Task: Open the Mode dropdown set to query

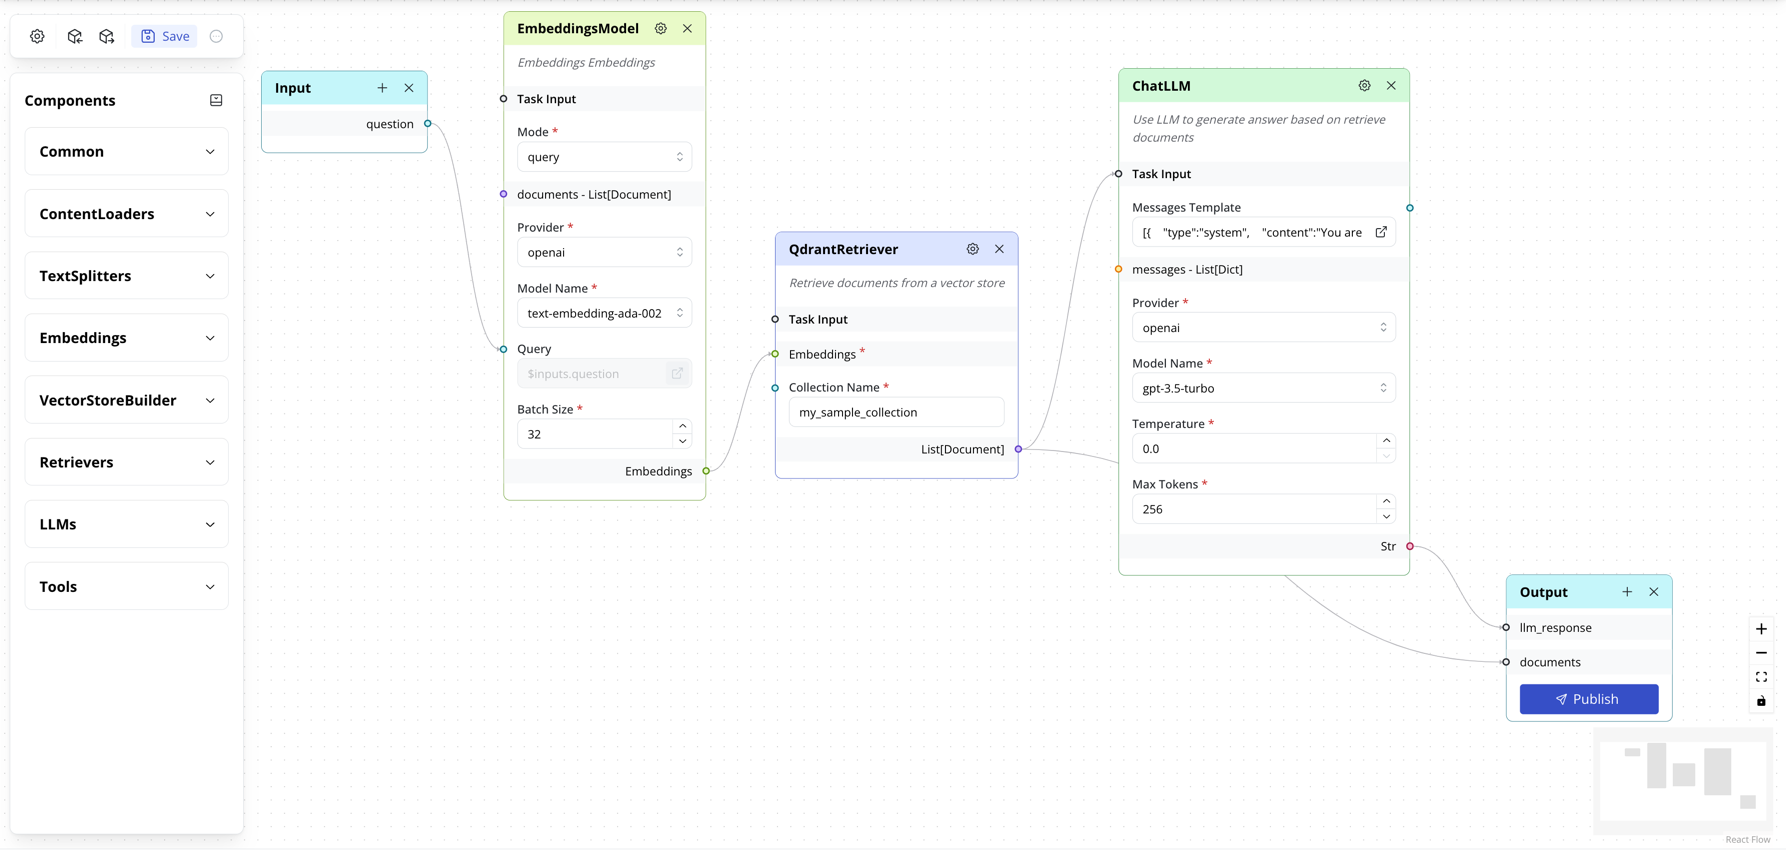Action: [x=604, y=157]
